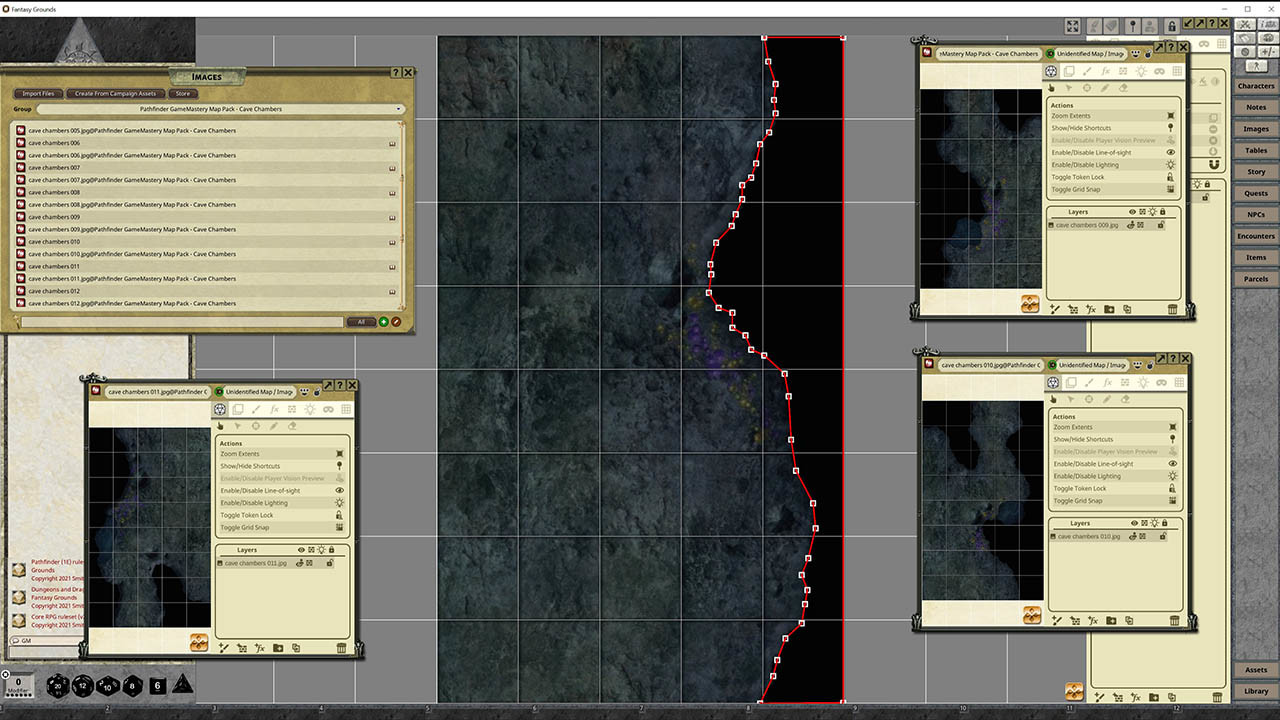Open the Encounters sidebar tab
The width and height of the screenshot is (1280, 720).
1256,236
